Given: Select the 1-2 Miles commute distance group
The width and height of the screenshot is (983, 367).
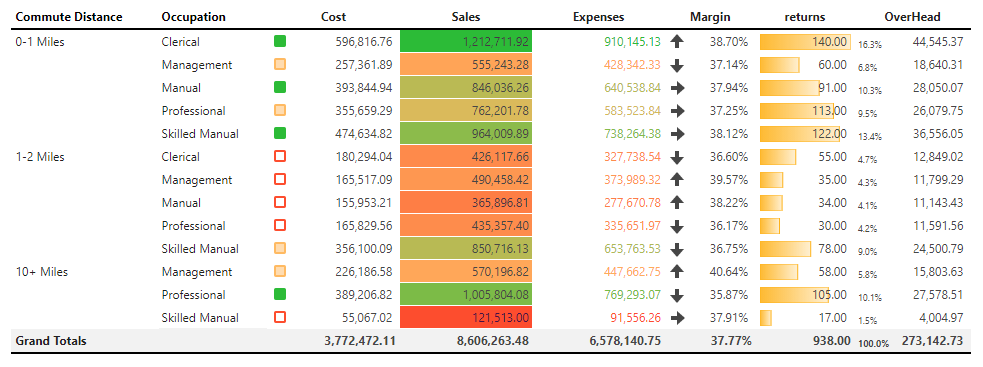Looking at the screenshot, I should point(40,157).
